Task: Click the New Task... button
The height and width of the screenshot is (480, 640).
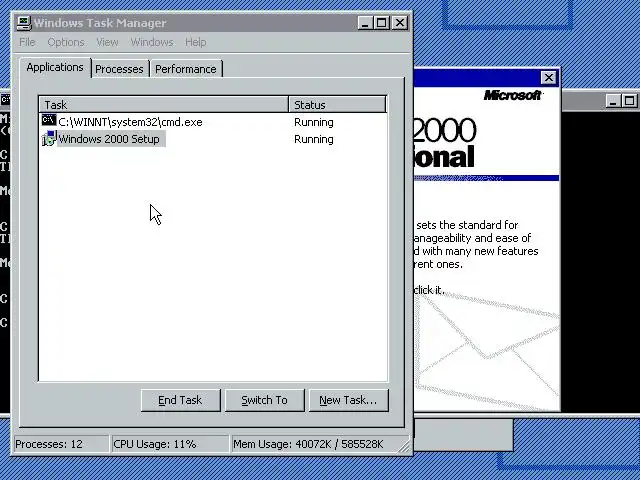Action: tap(348, 400)
